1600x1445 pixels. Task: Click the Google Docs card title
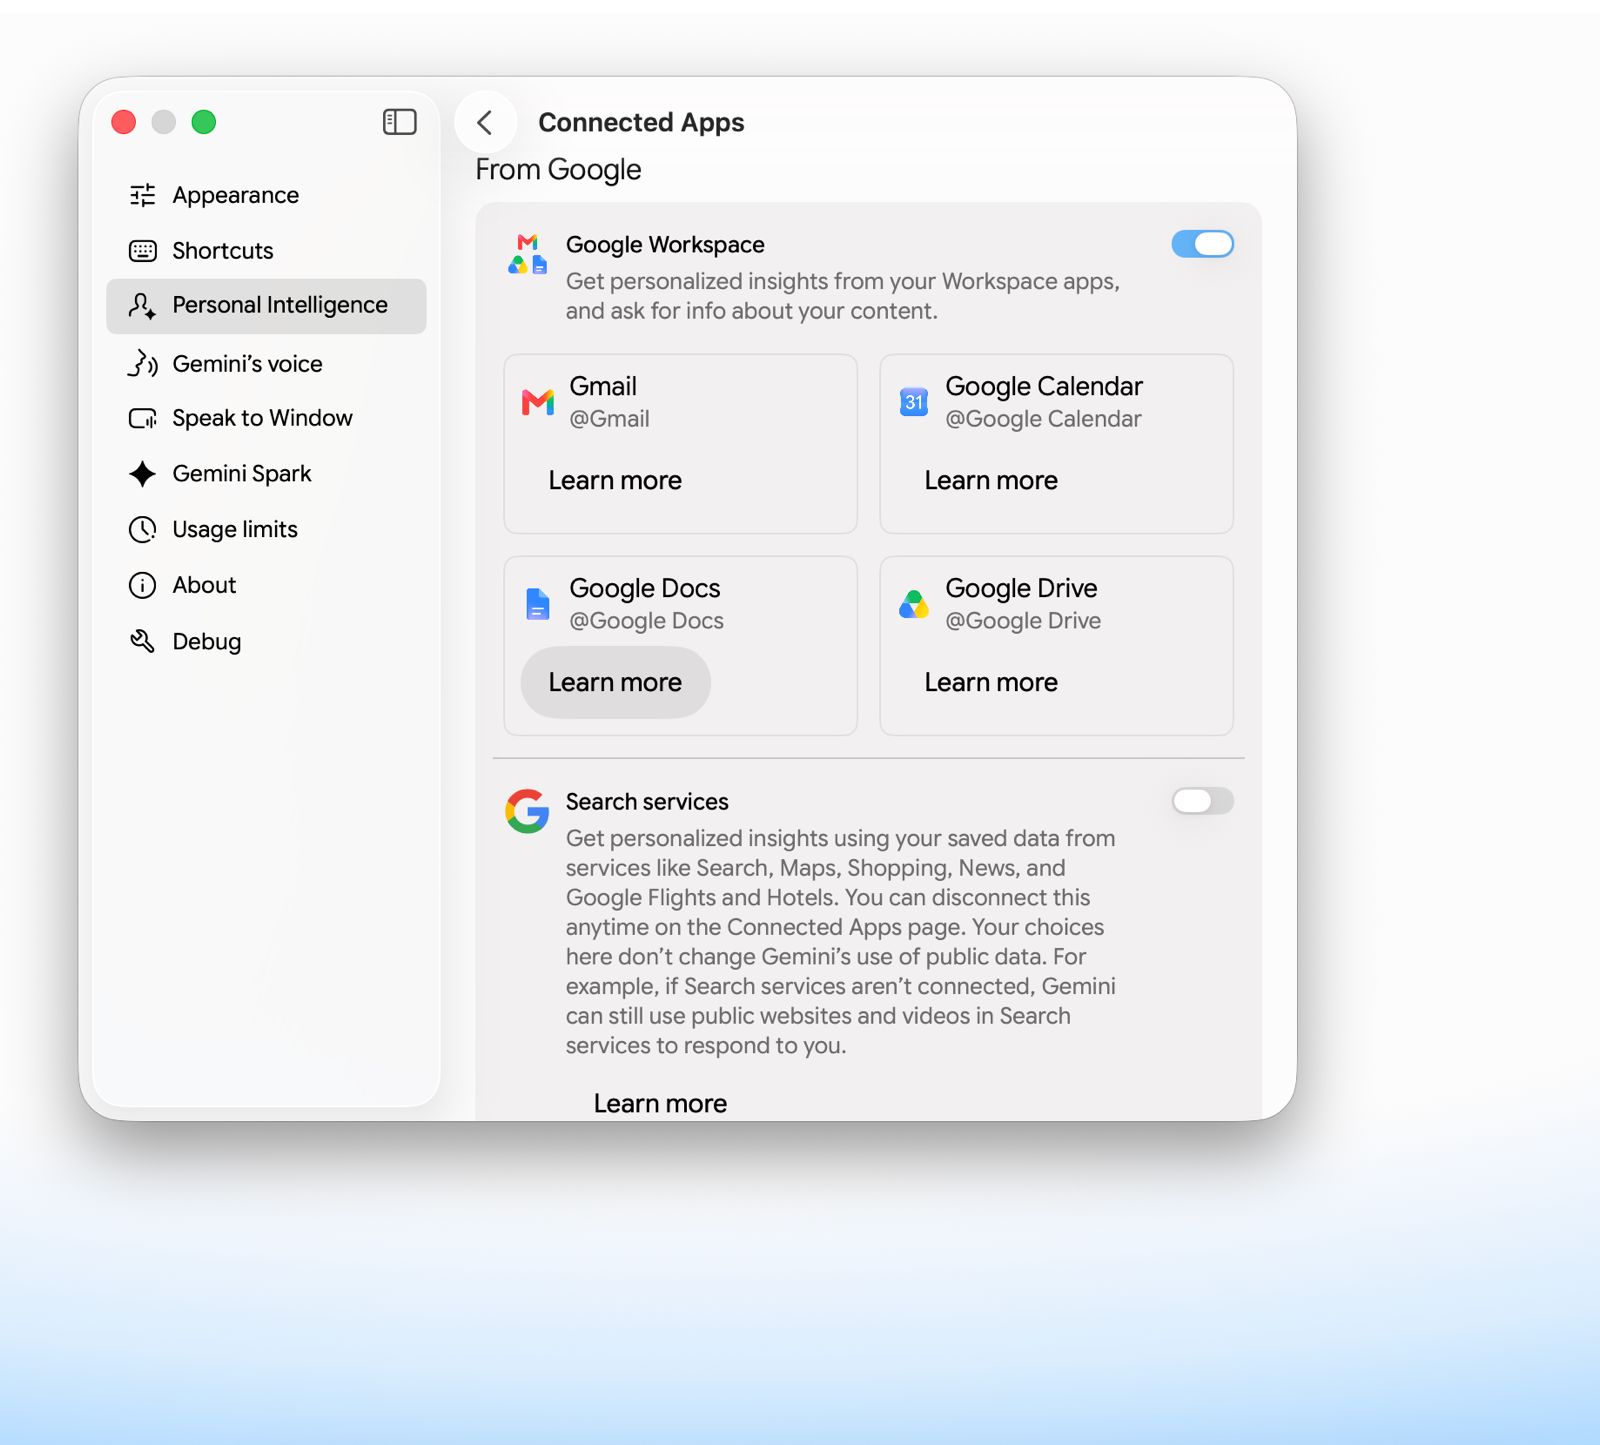point(645,589)
